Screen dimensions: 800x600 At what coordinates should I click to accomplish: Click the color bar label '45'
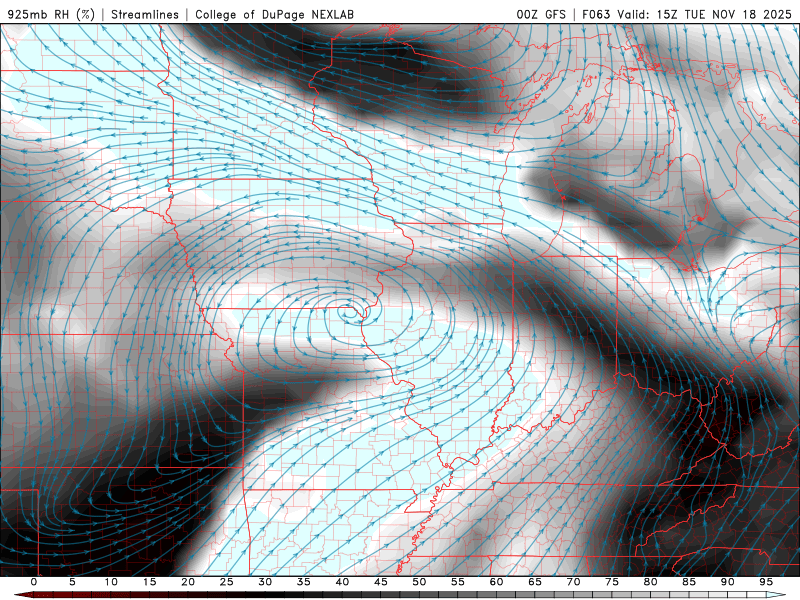(x=381, y=582)
